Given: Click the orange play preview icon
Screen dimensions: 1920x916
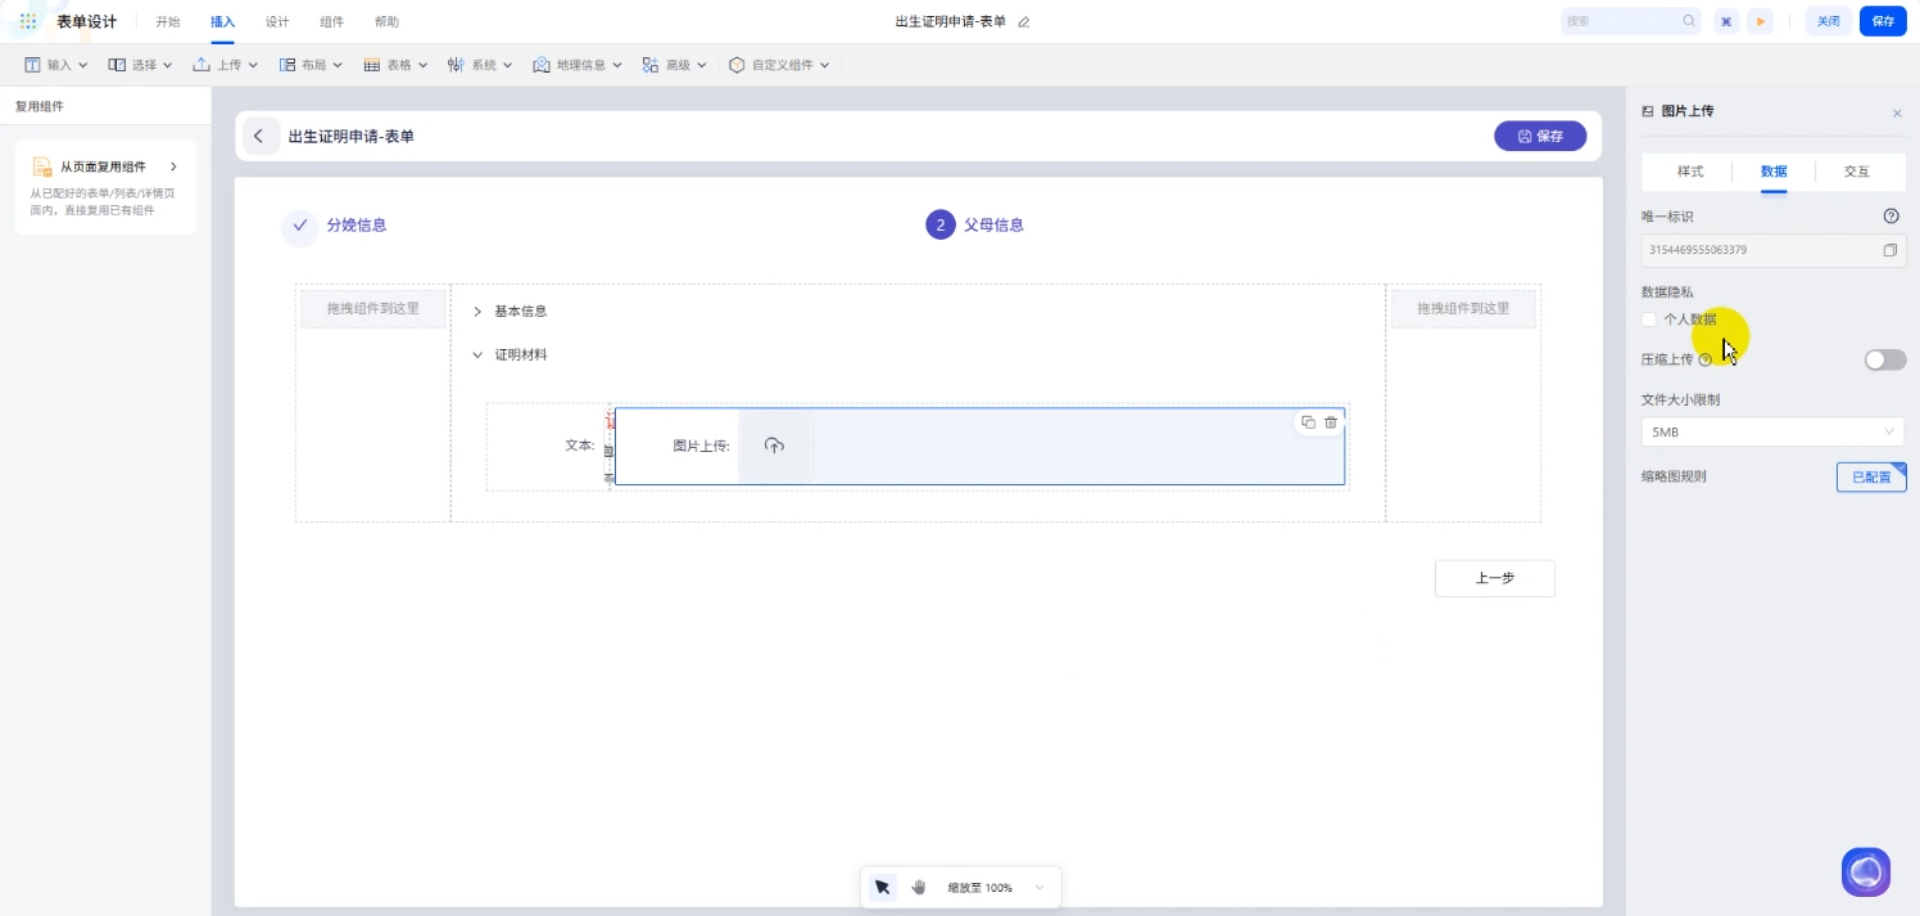Looking at the screenshot, I should (1761, 21).
